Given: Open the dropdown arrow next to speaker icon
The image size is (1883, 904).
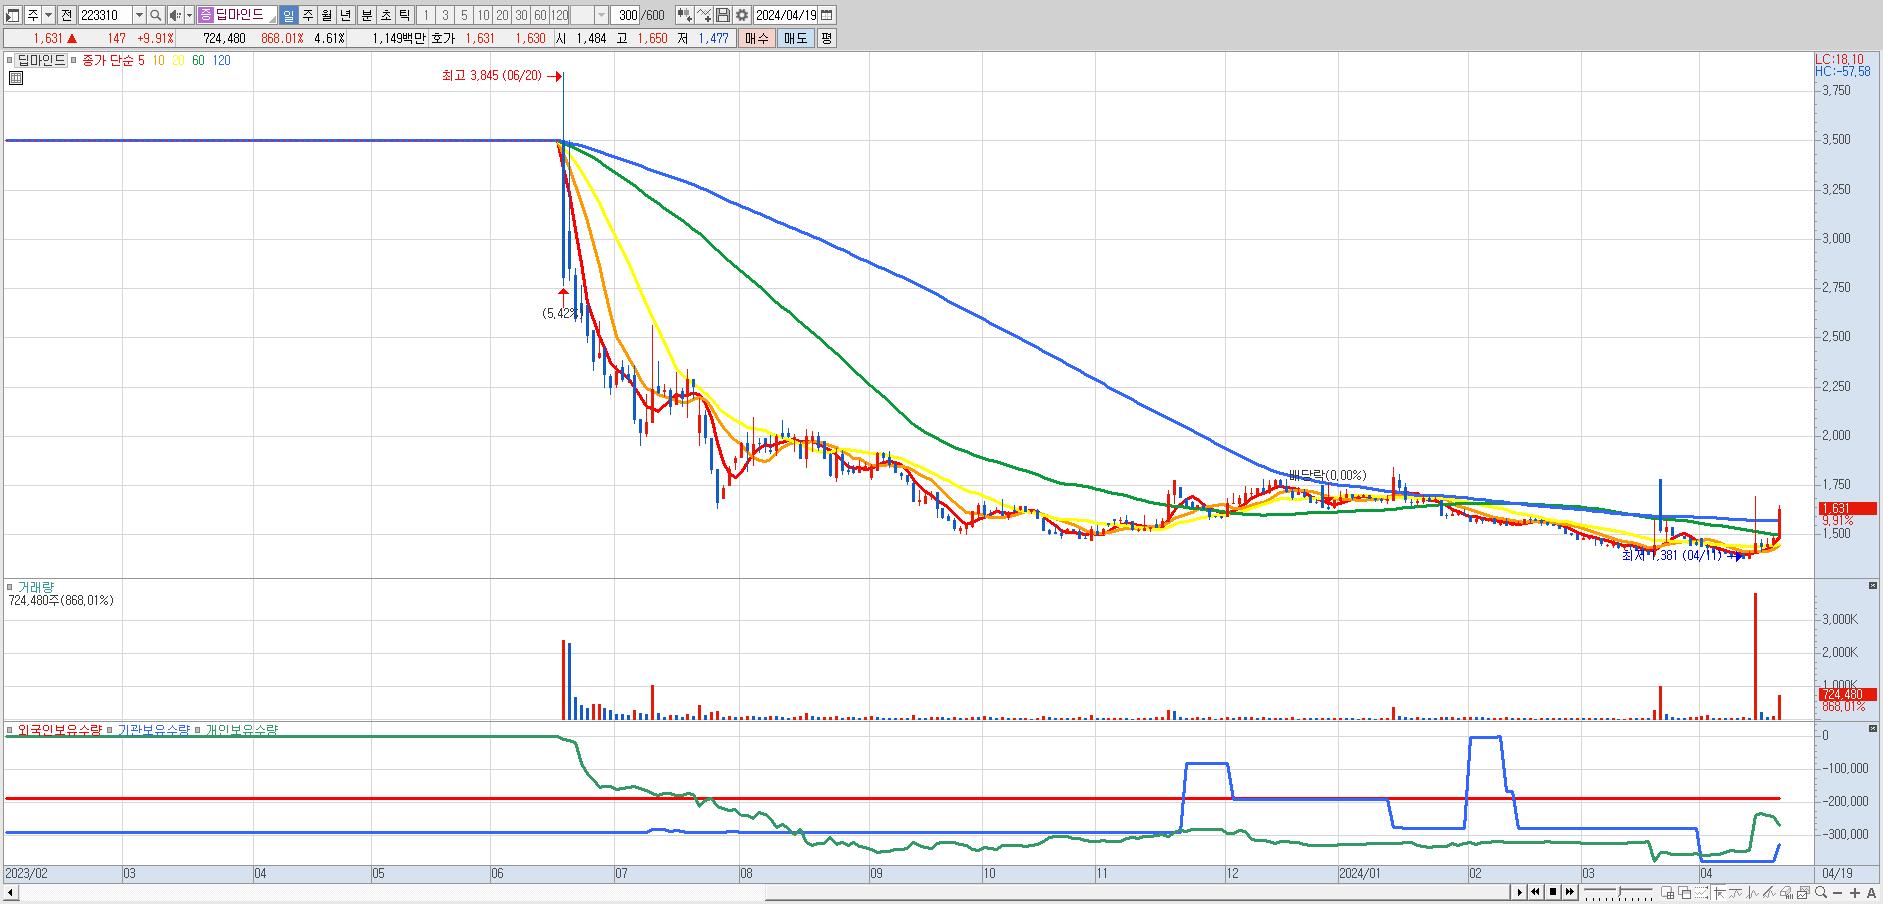Looking at the screenshot, I should [x=189, y=15].
